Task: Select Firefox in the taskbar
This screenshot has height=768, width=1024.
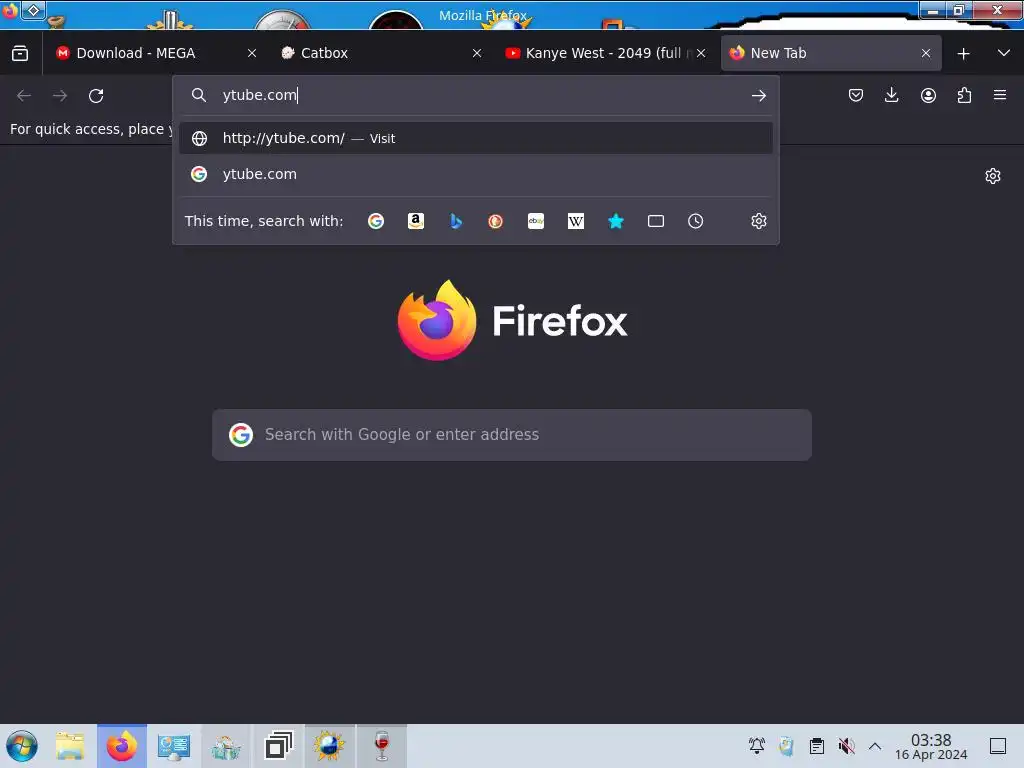Action: point(122,746)
